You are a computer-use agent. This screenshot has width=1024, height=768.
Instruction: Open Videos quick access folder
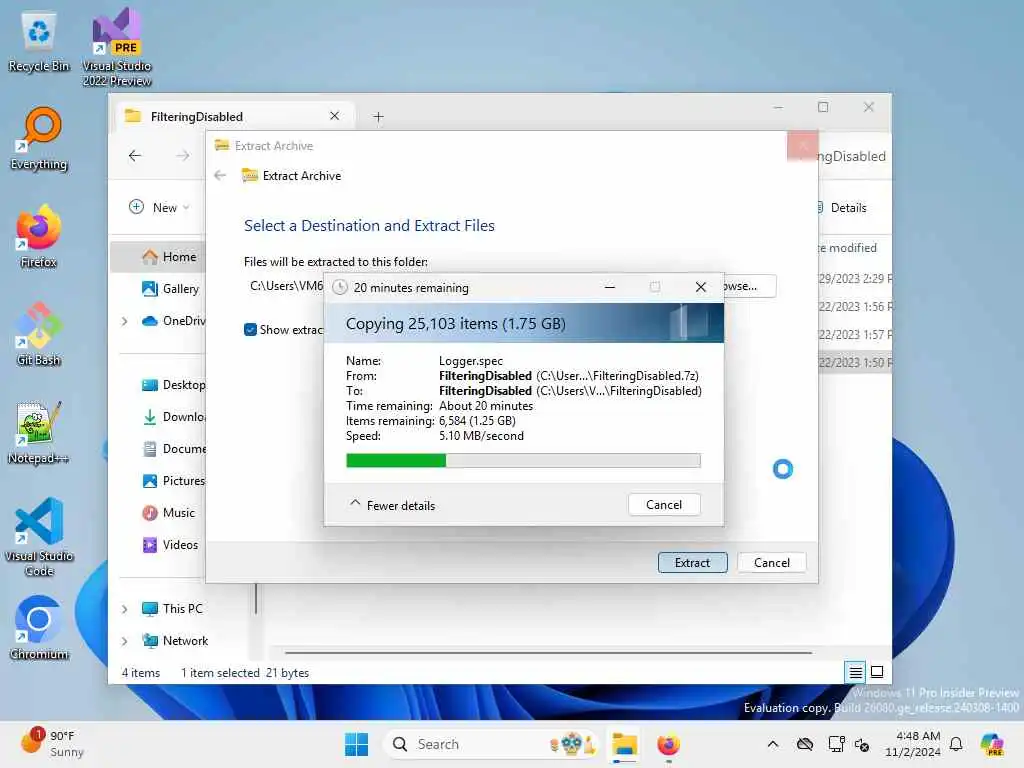pos(170,545)
